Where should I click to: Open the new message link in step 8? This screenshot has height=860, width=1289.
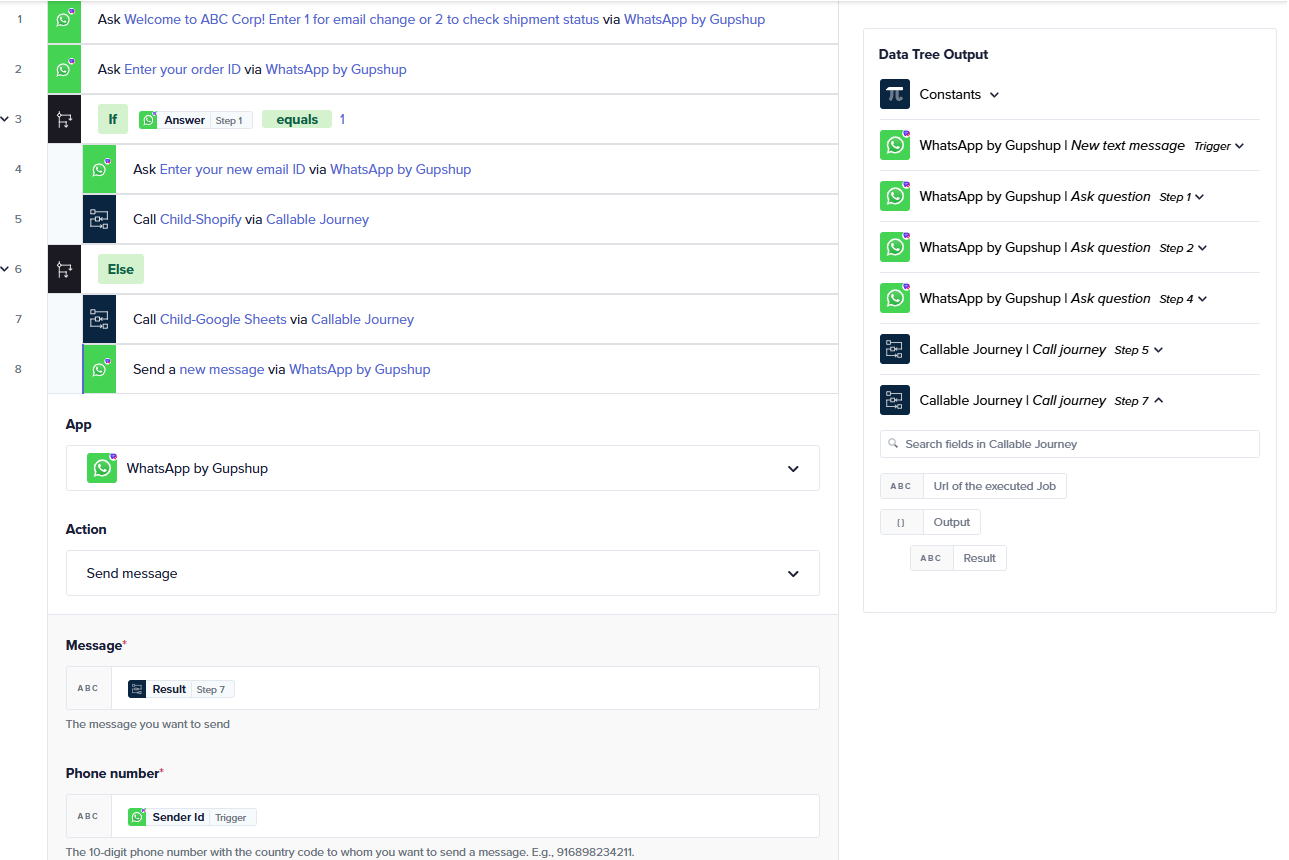click(222, 369)
